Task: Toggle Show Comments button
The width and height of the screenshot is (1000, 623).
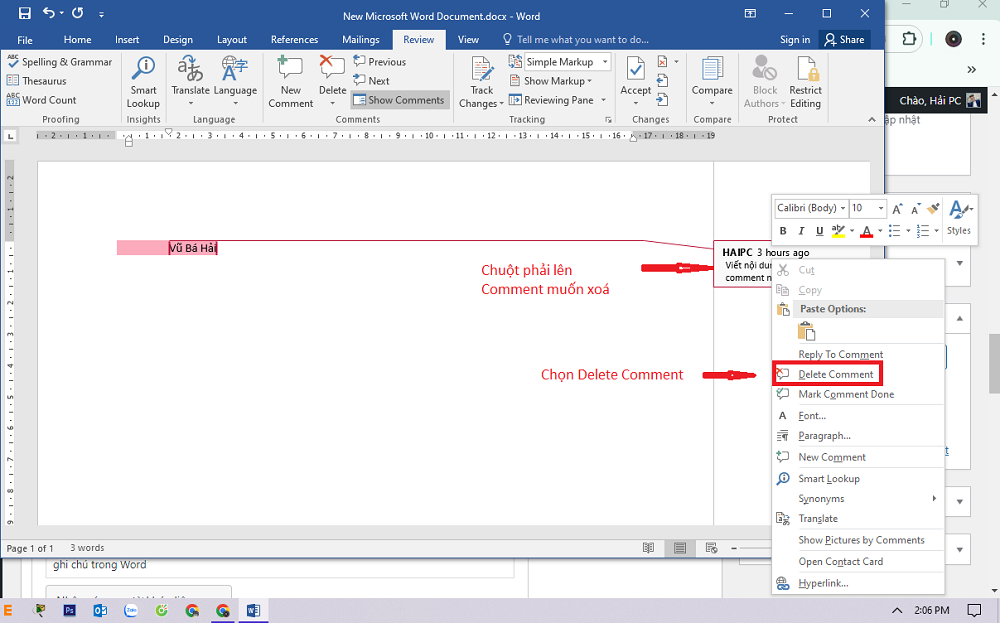Action: click(x=399, y=100)
